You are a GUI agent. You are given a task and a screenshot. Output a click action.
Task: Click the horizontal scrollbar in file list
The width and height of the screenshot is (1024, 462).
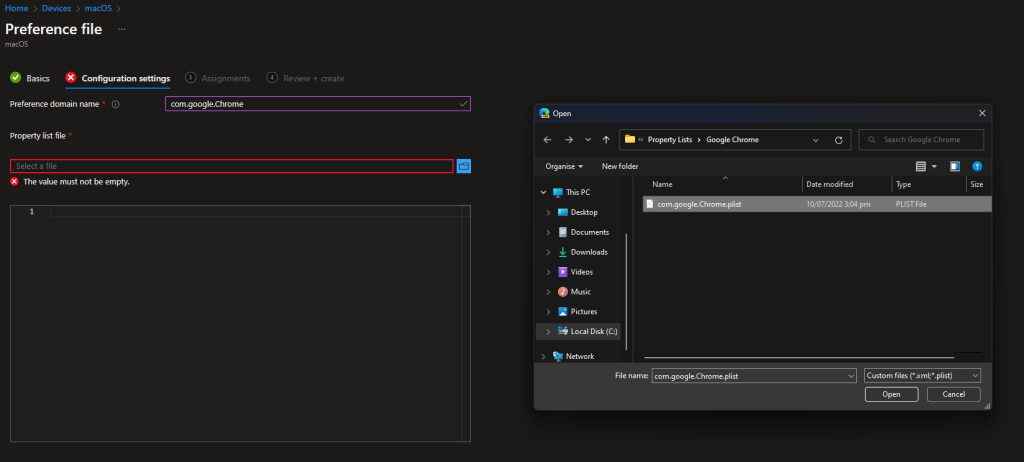coord(799,357)
